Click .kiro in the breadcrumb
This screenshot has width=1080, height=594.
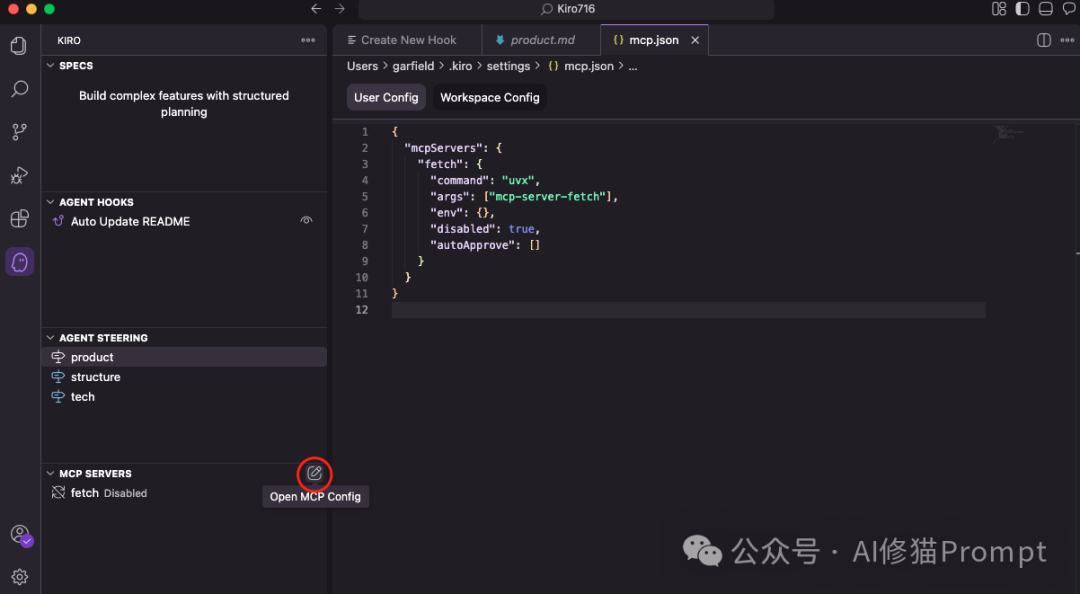[x=461, y=66]
